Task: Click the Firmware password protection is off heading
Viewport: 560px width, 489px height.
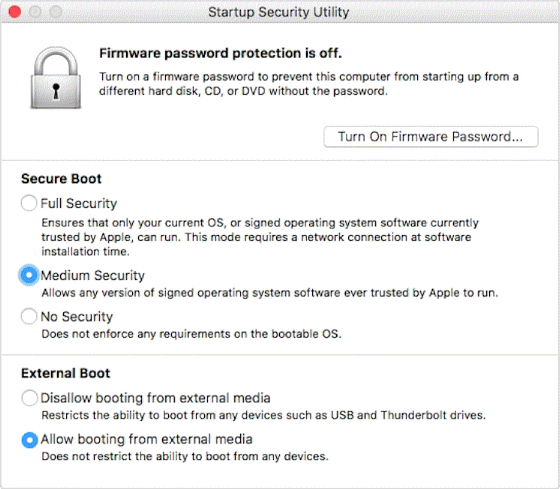Action: pyautogui.click(x=221, y=53)
